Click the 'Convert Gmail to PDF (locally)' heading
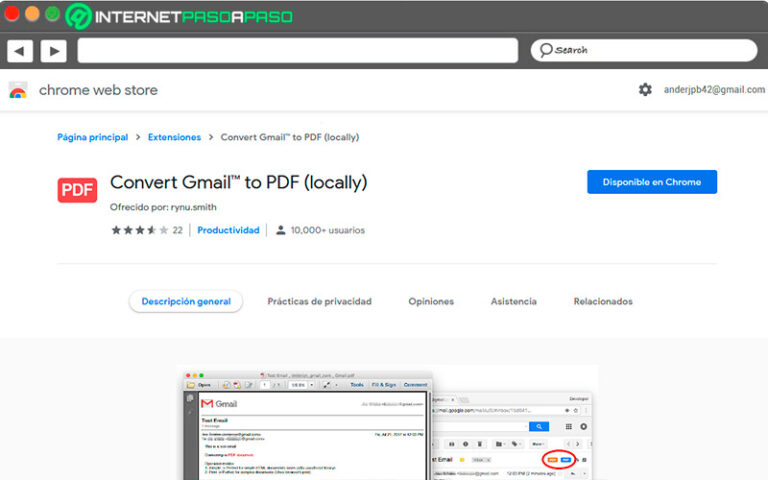The height and width of the screenshot is (480, 768). (239, 183)
